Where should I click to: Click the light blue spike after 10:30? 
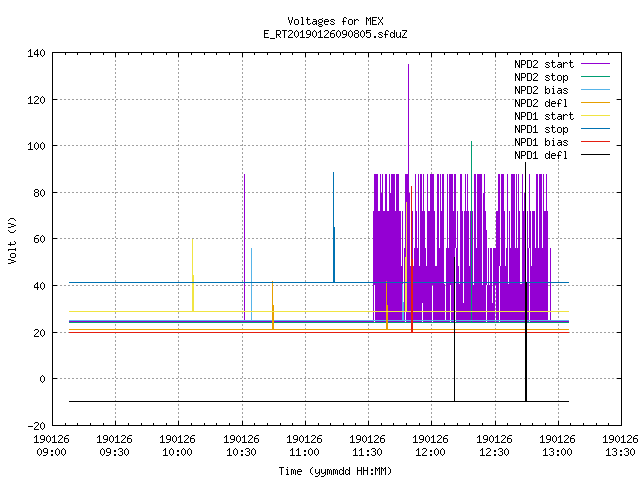pos(251,284)
